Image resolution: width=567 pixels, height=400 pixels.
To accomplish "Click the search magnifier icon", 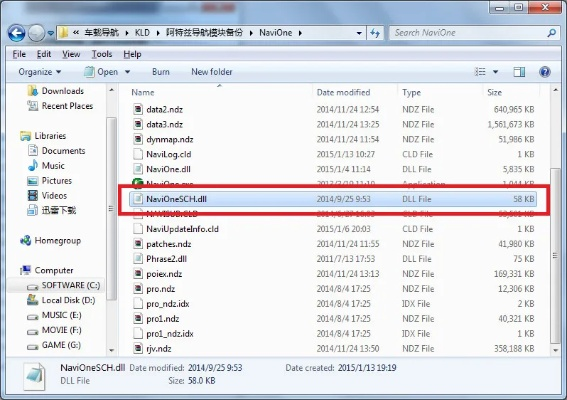I will [551, 33].
